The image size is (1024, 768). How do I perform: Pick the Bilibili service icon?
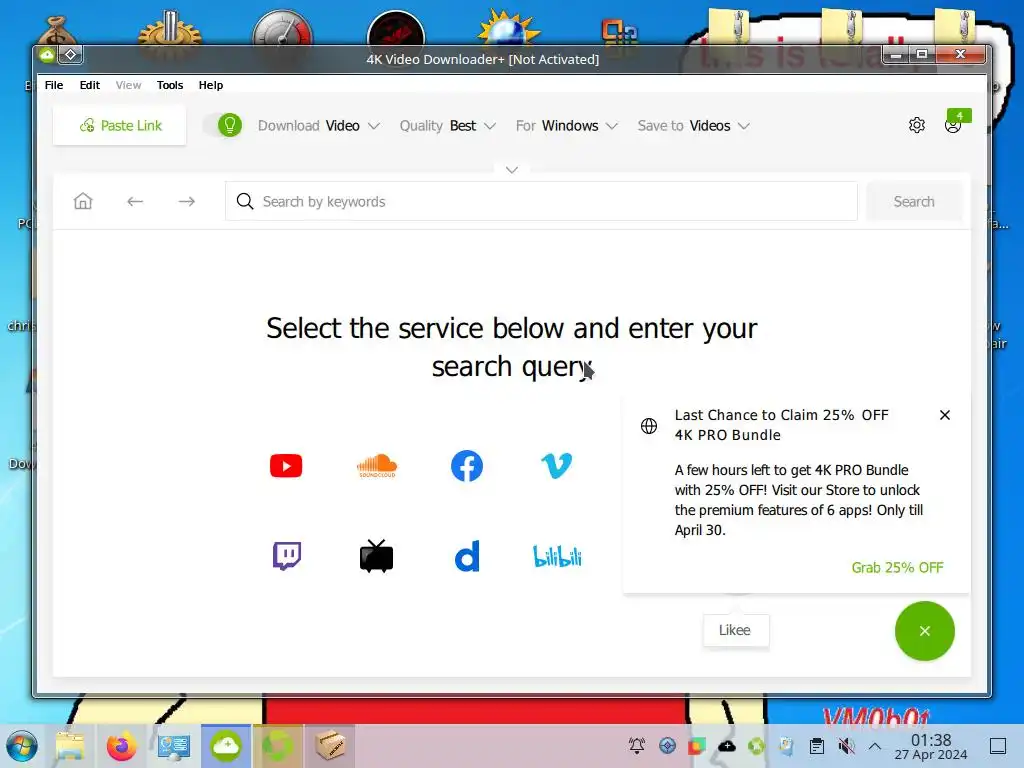pyautogui.click(x=557, y=556)
